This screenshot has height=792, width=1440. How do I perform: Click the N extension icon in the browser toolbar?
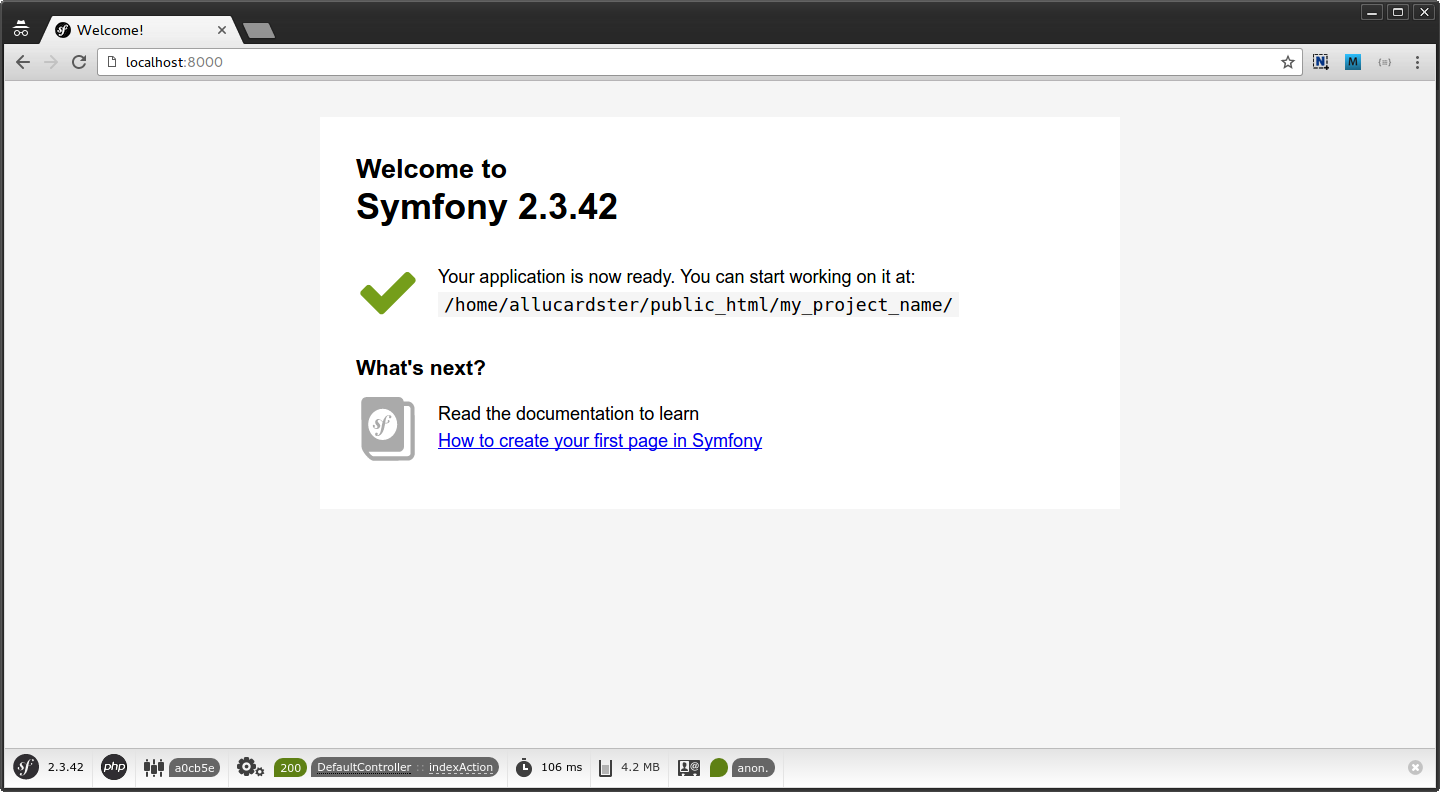1321,62
